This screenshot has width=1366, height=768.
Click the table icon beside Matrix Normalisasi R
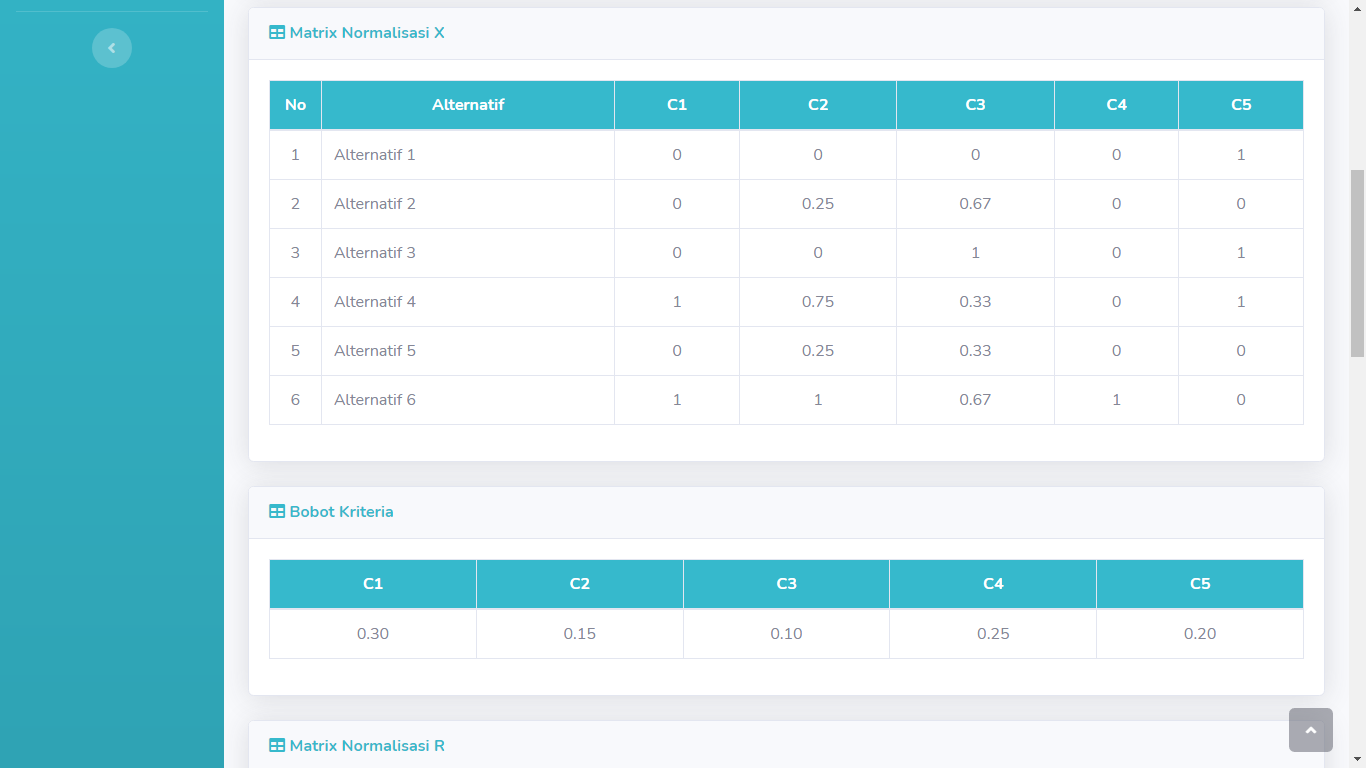[277, 746]
